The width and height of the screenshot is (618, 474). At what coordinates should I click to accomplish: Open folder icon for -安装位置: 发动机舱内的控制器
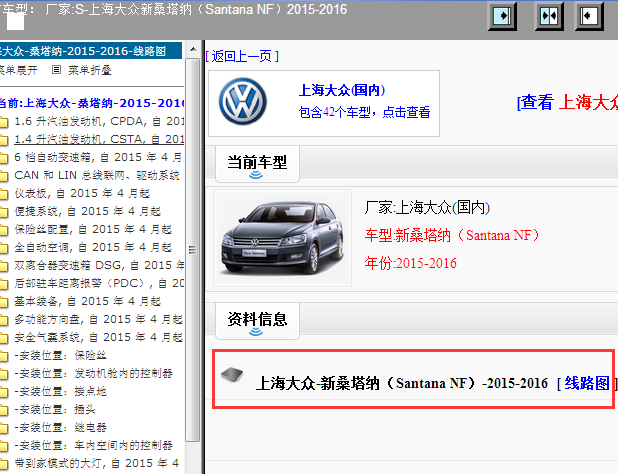click(x=3, y=374)
